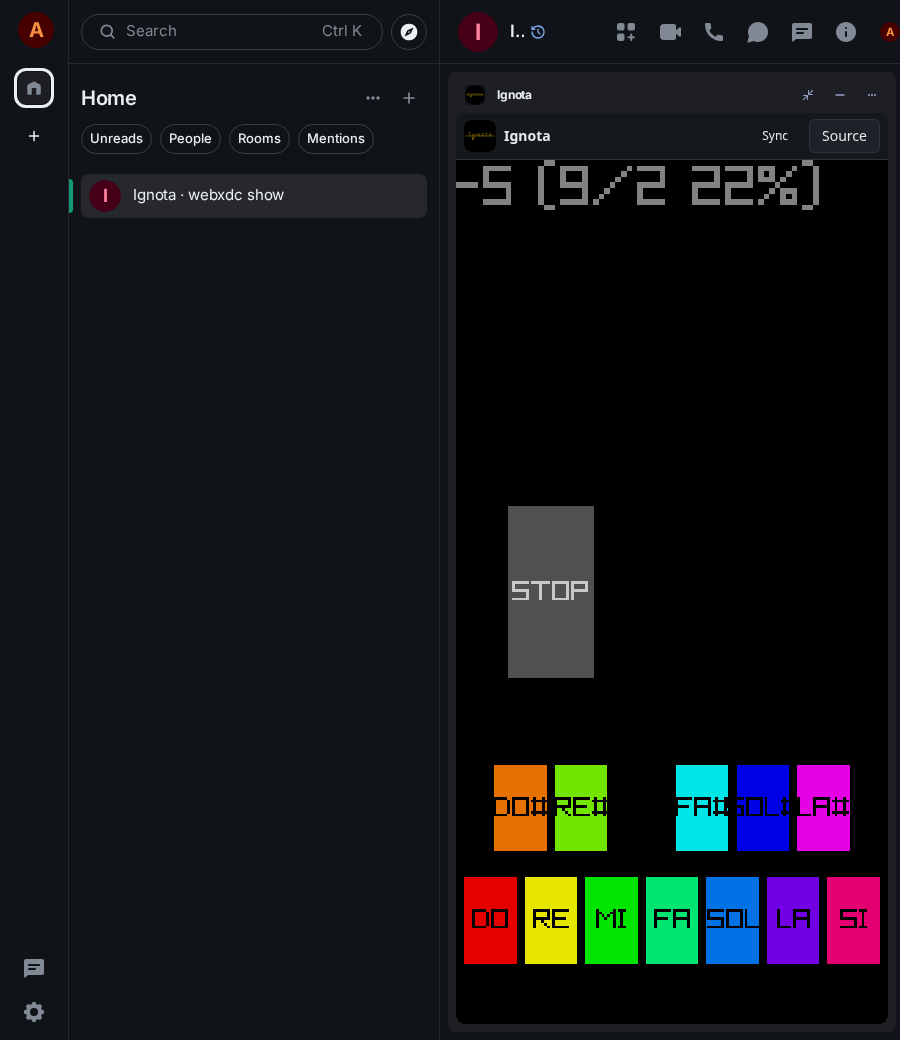
Task: Play the dark blue SOL# key
Action: click(763, 807)
